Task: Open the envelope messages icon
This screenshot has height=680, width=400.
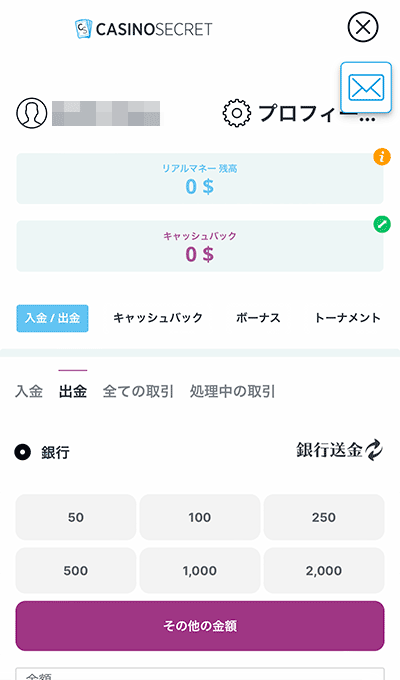Action: pos(366,87)
